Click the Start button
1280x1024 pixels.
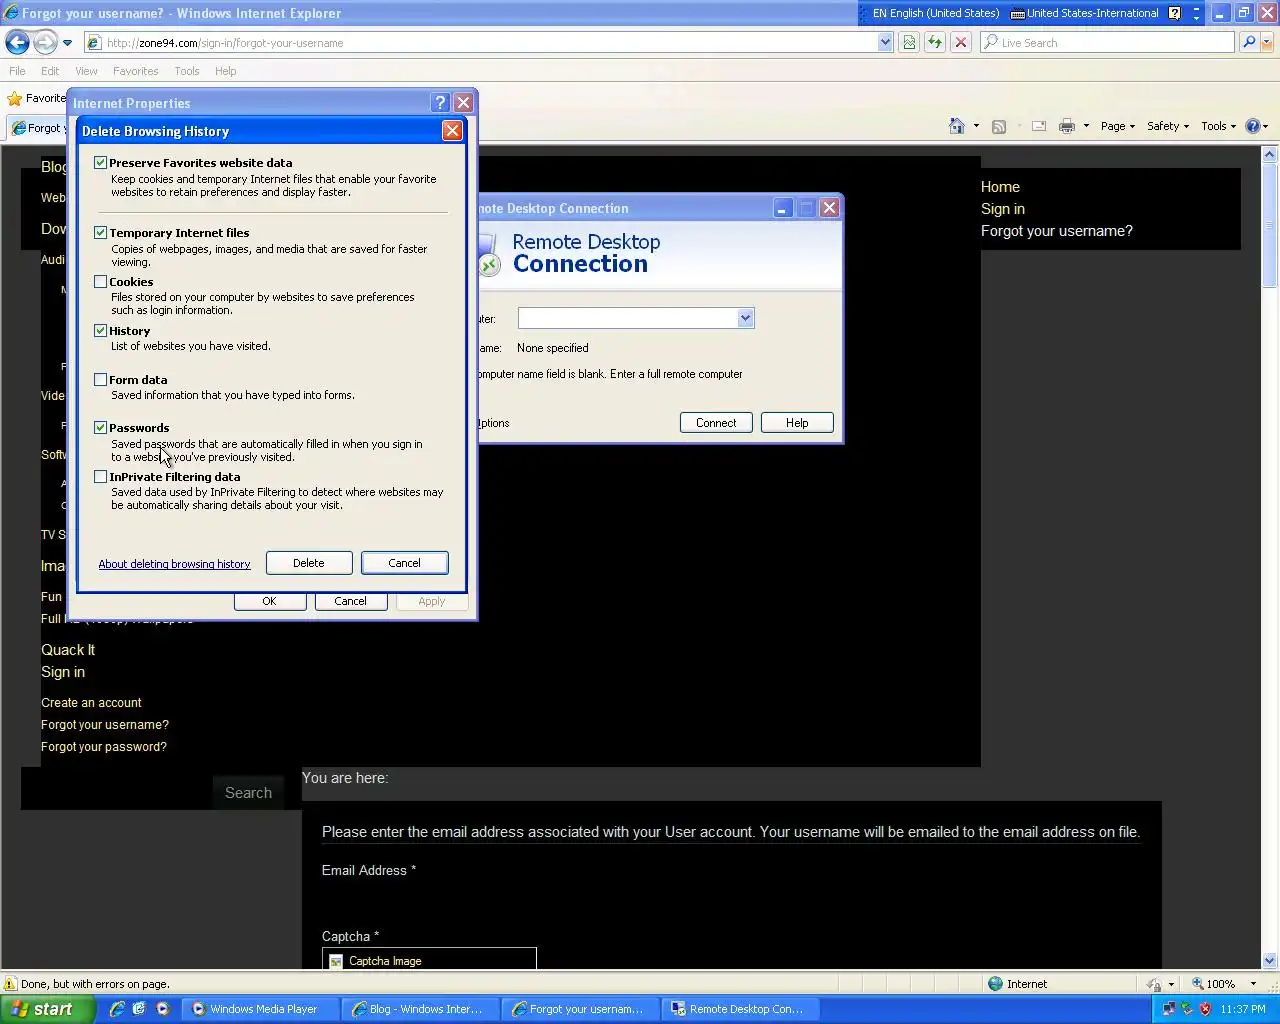47,1009
